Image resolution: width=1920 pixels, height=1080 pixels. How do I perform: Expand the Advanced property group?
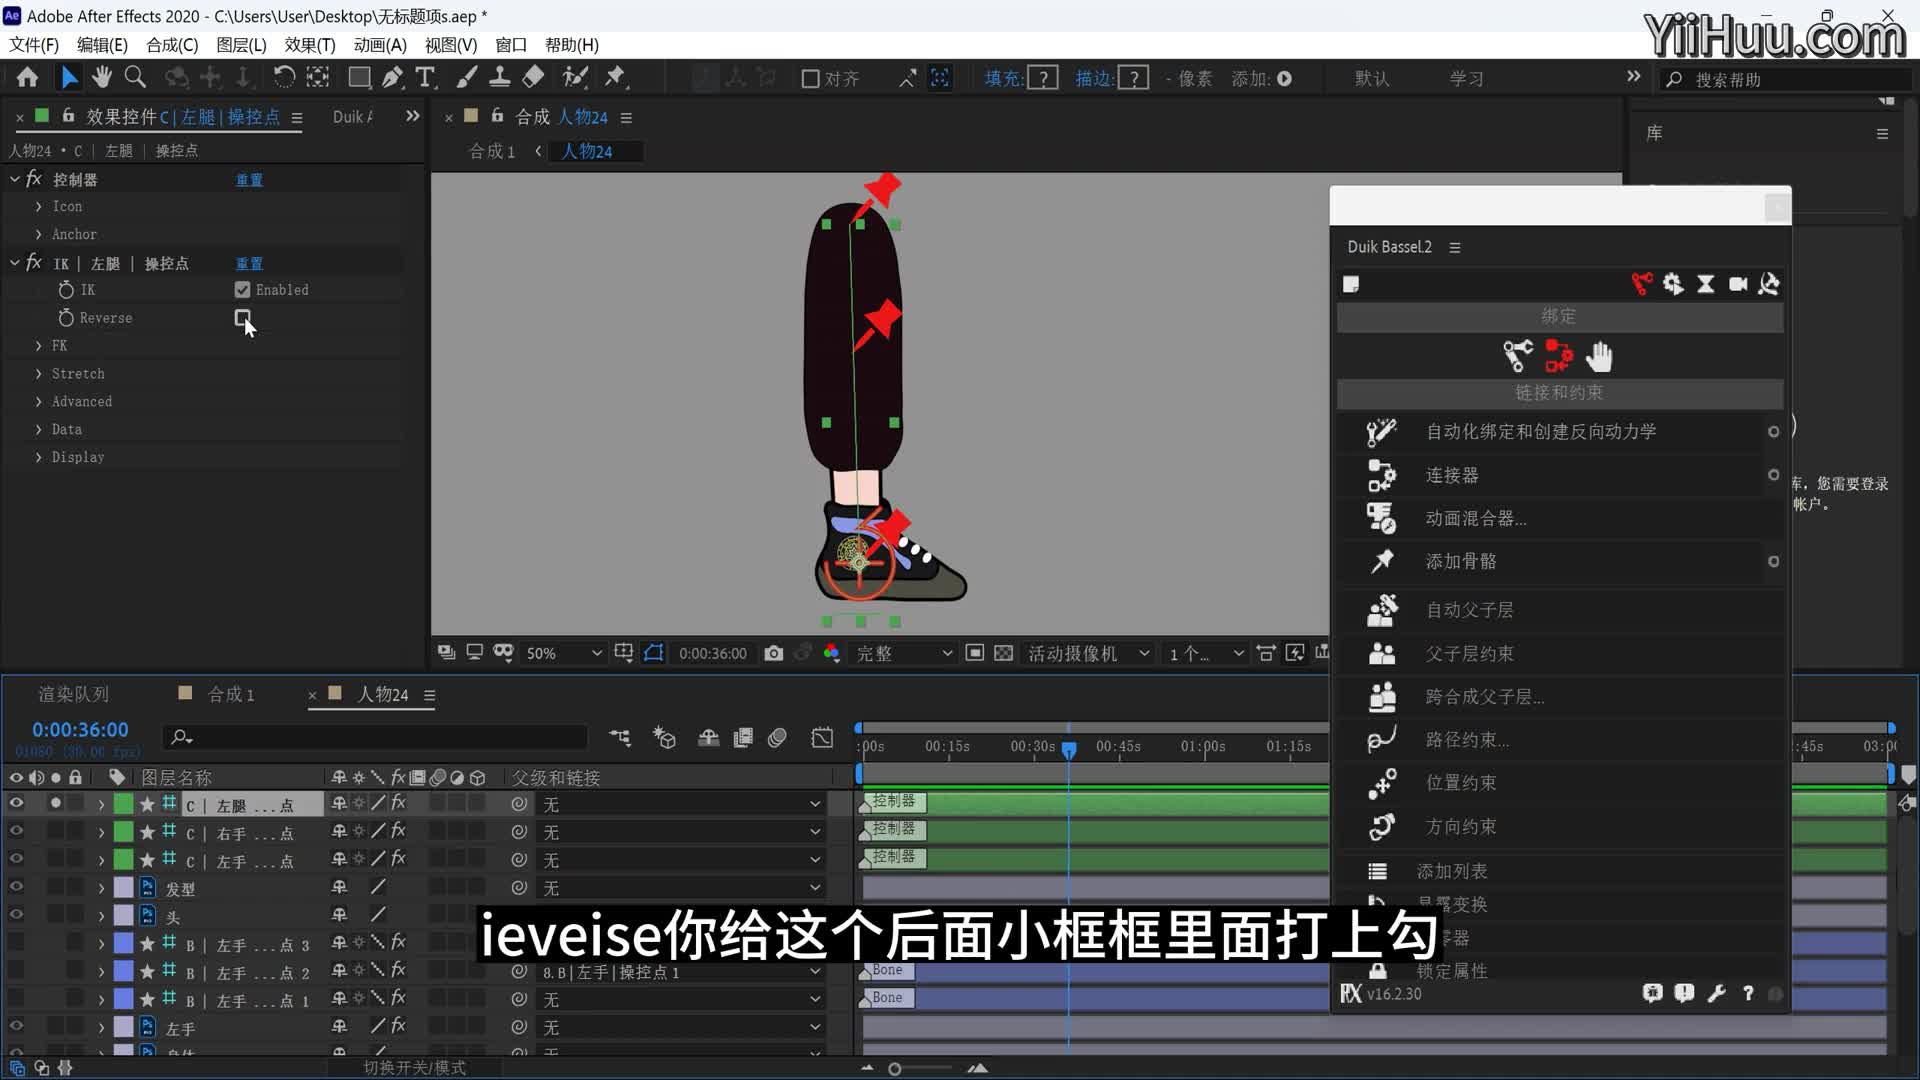coord(39,402)
